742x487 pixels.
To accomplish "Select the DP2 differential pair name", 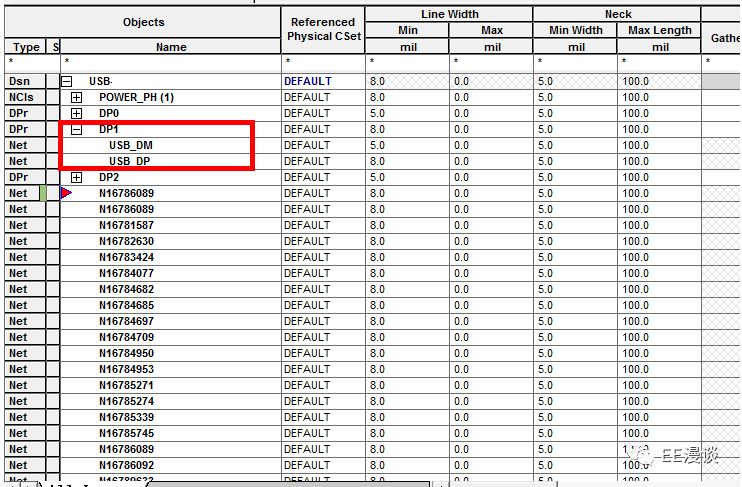I will click(109, 177).
